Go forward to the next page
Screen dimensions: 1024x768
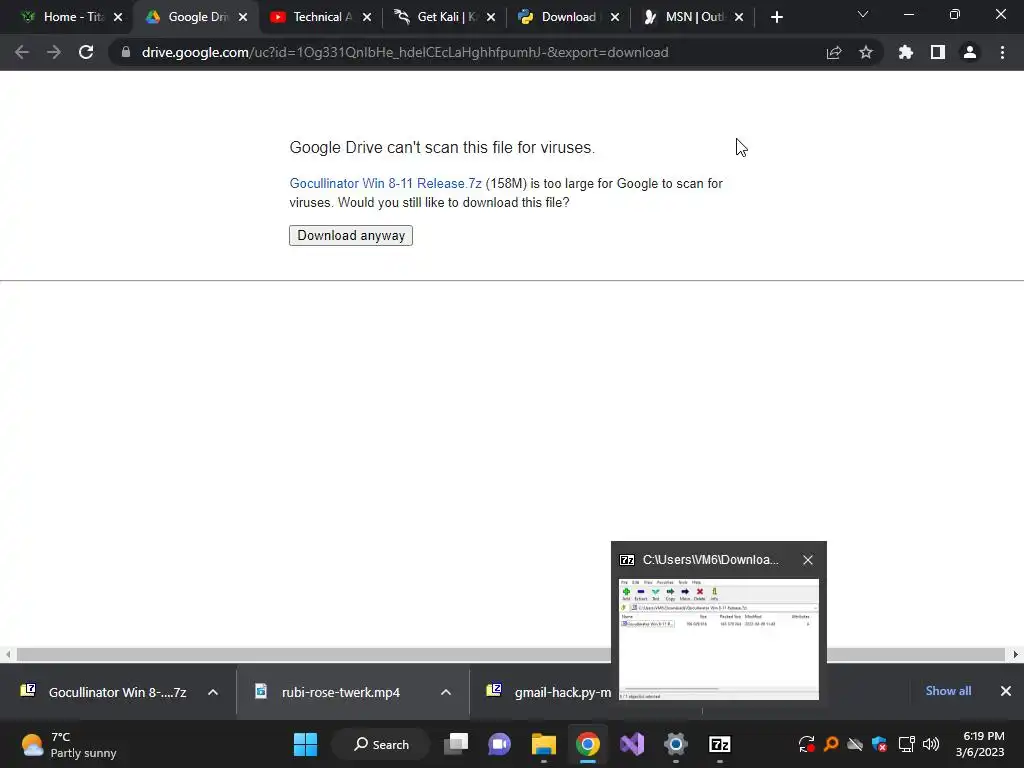pos(54,52)
